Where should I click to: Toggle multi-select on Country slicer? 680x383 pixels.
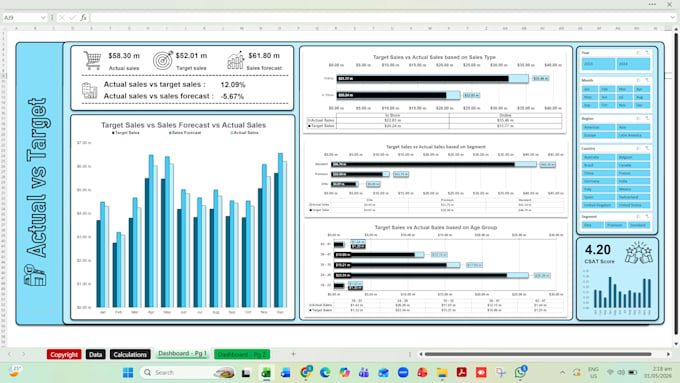click(638, 148)
